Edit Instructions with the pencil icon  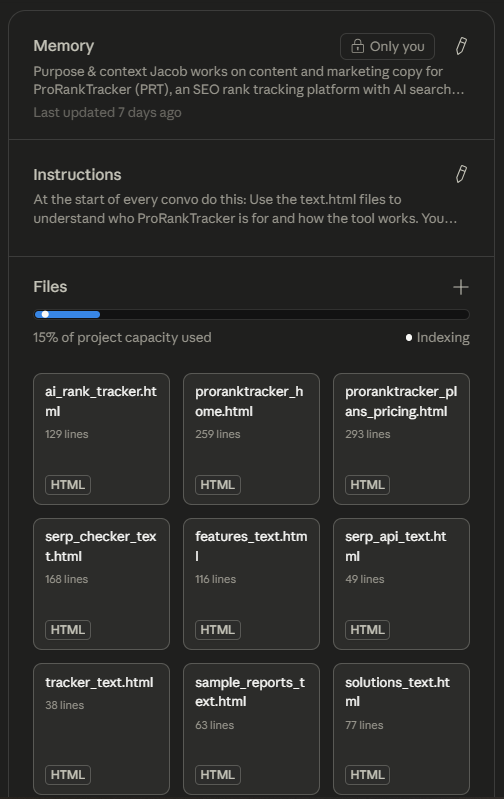pyautogui.click(x=461, y=174)
